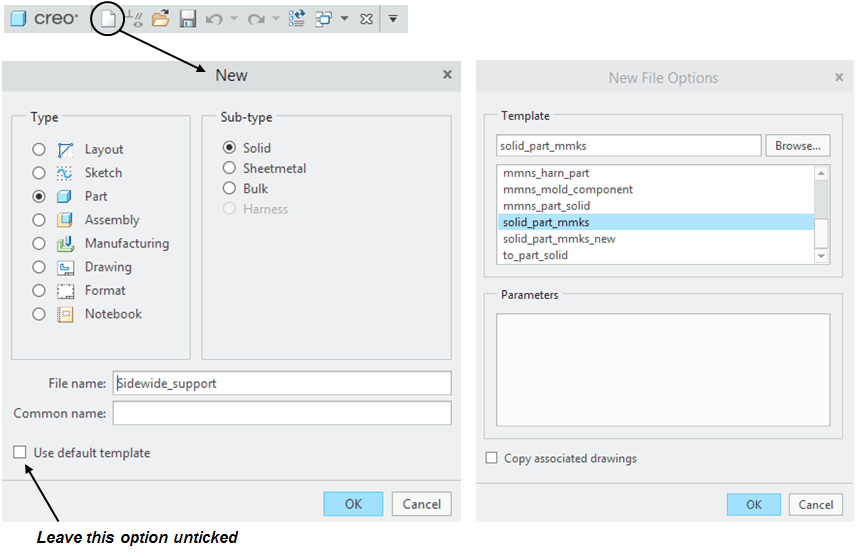Click the Save disk icon

click(188, 19)
